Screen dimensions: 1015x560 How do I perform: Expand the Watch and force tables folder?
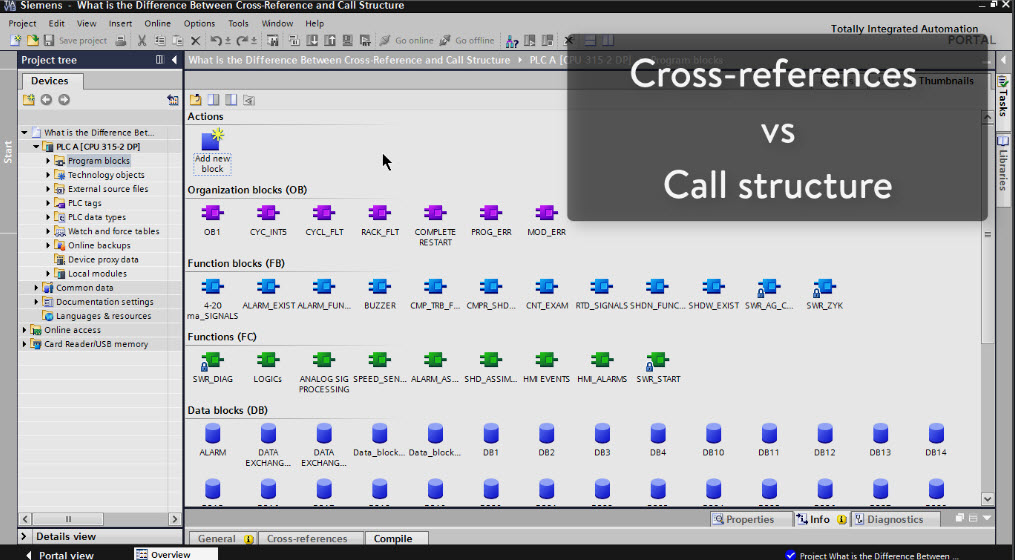[x=48, y=231]
